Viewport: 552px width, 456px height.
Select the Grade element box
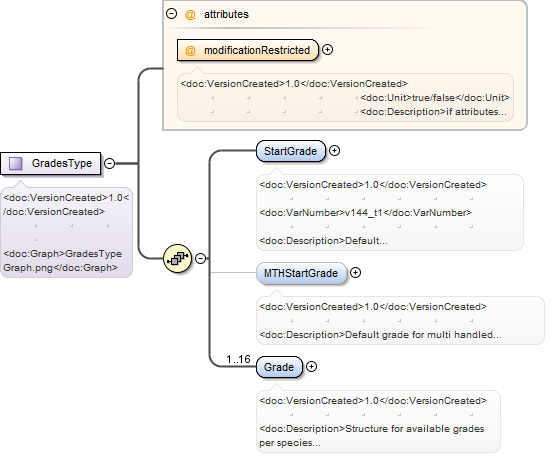[x=279, y=367]
